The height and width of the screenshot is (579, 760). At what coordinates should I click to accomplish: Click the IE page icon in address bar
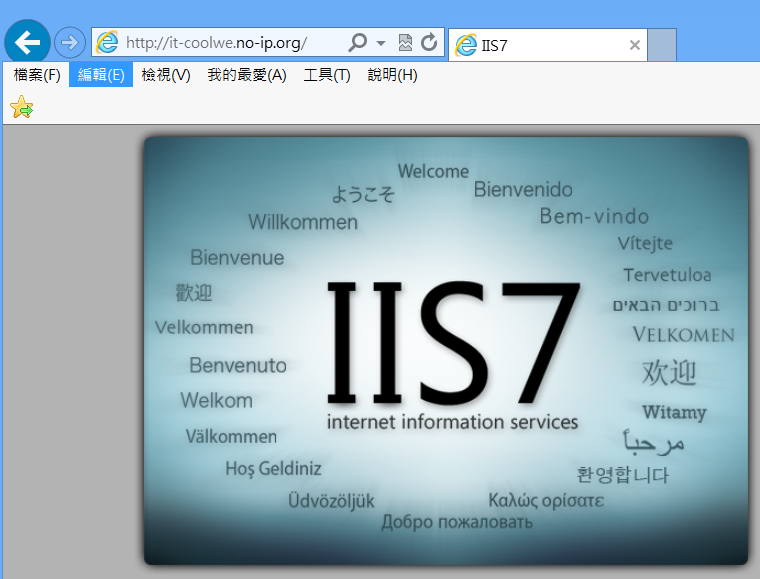point(107,42)
